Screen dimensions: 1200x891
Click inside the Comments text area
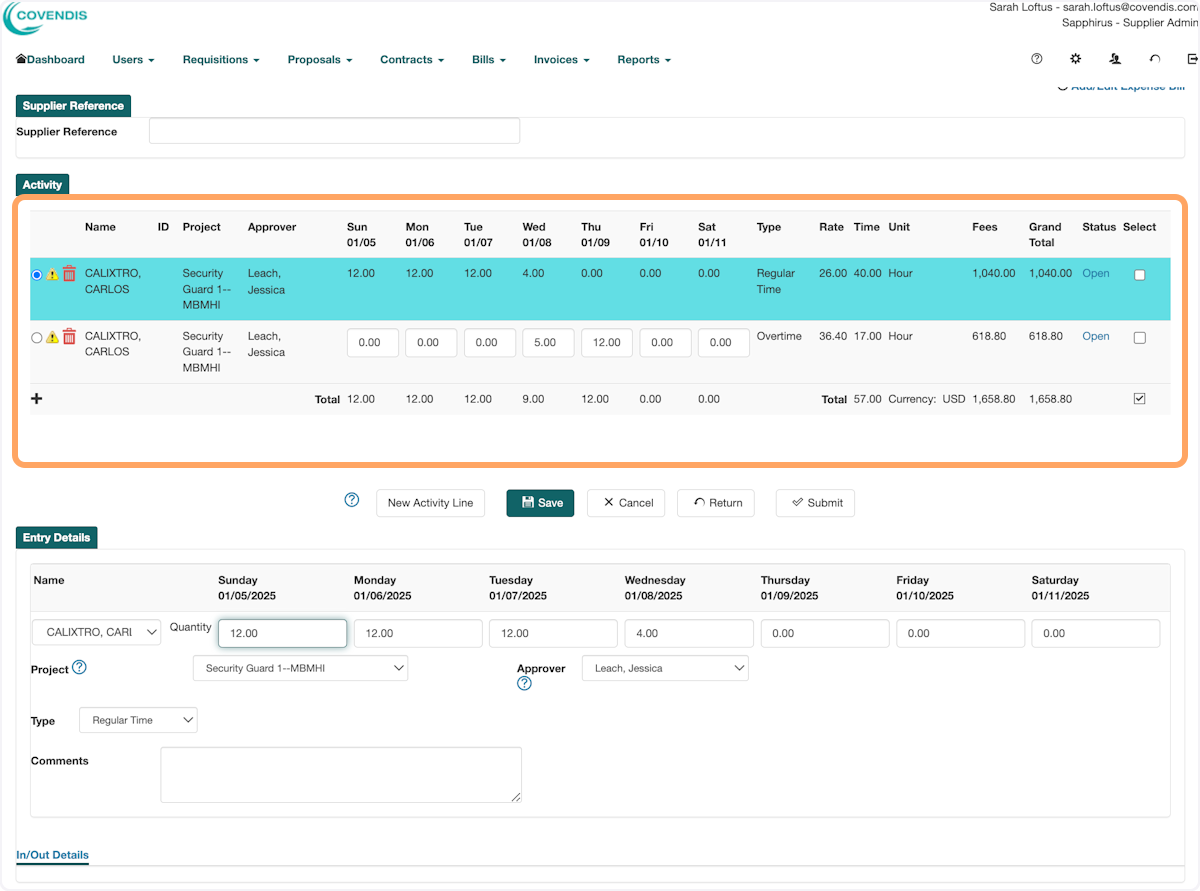[x=340, y=774]
